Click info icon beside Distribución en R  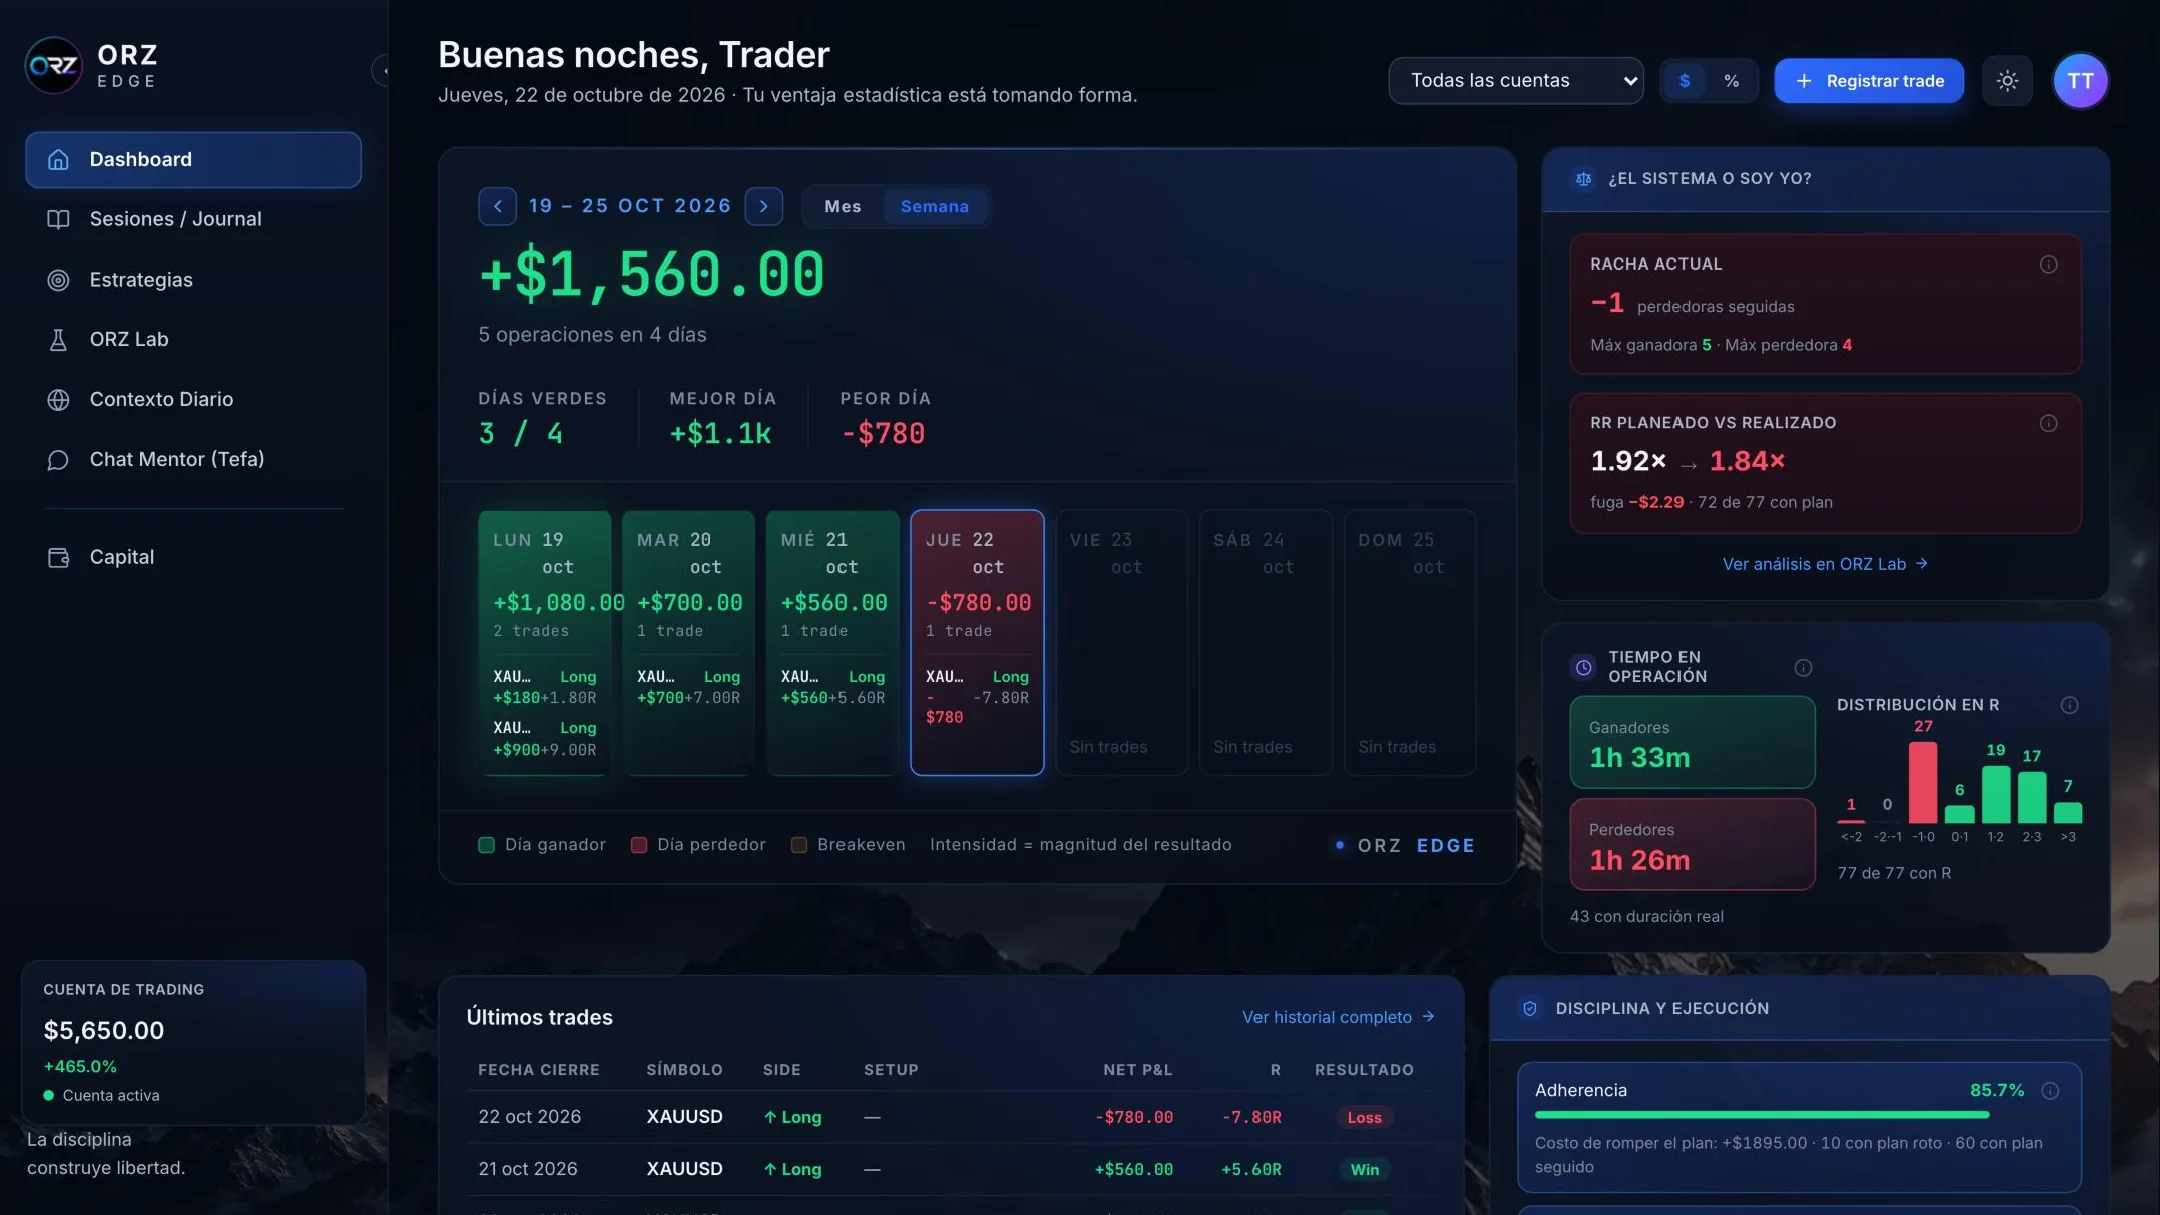pos(2069,706)
